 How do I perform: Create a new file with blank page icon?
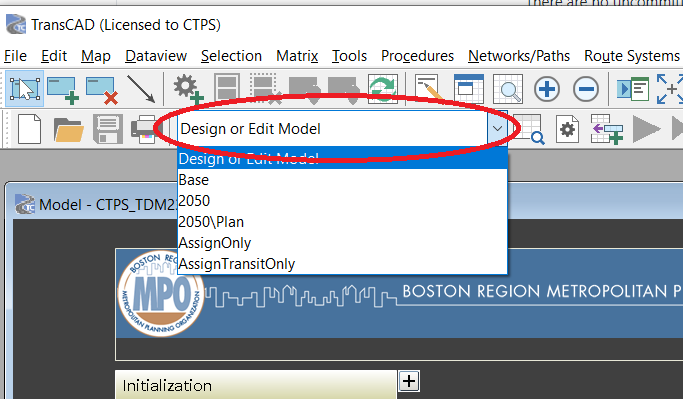pyautogui.click(x=29, y=129)
